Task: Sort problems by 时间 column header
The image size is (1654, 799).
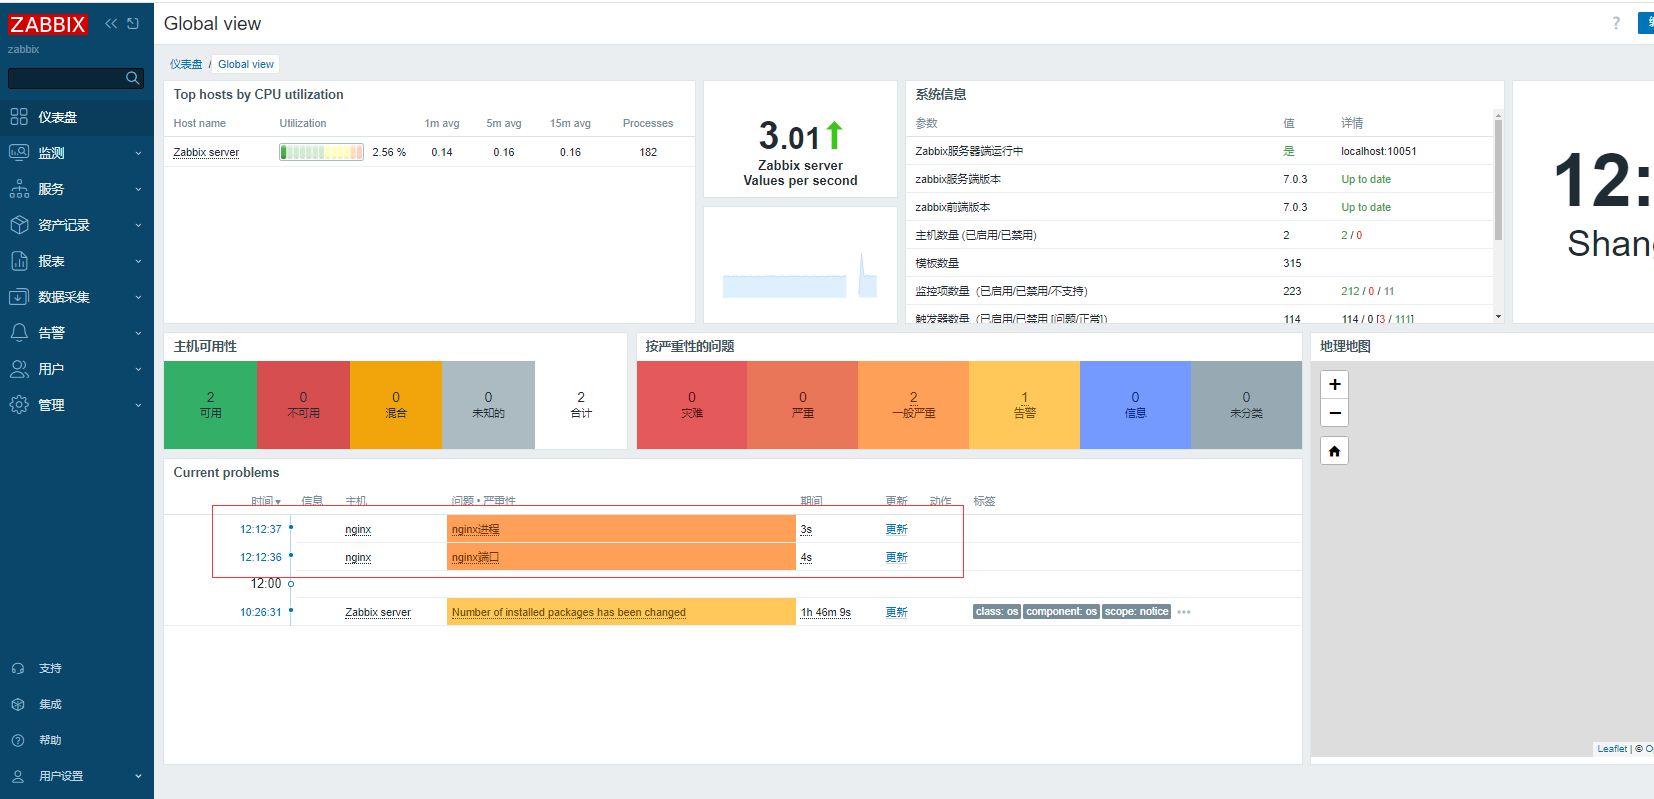Action: [x=266, y=501]
